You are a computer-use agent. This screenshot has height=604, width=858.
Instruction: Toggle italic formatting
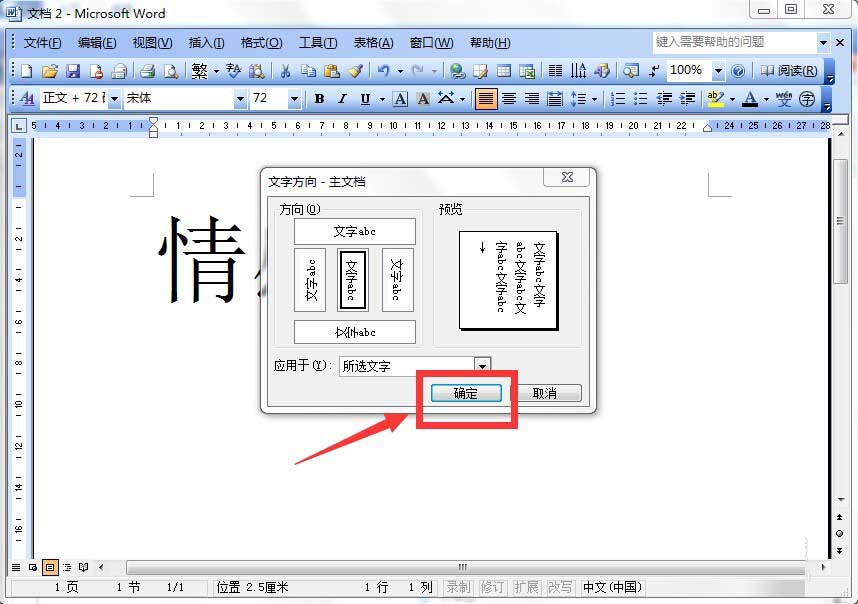342,98
